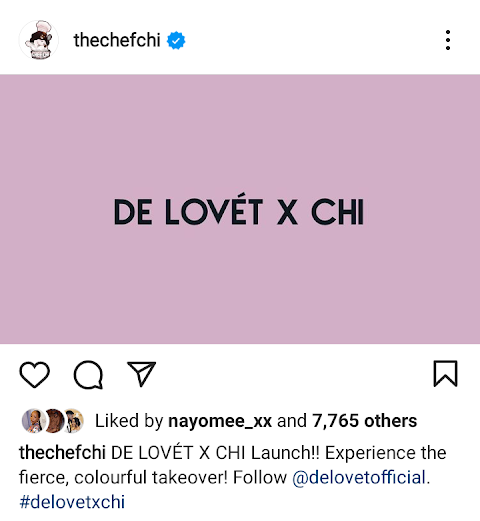Share the post using the paper plane icon
The height and width of the screenshot is (521, 480).
click(141, 374)
